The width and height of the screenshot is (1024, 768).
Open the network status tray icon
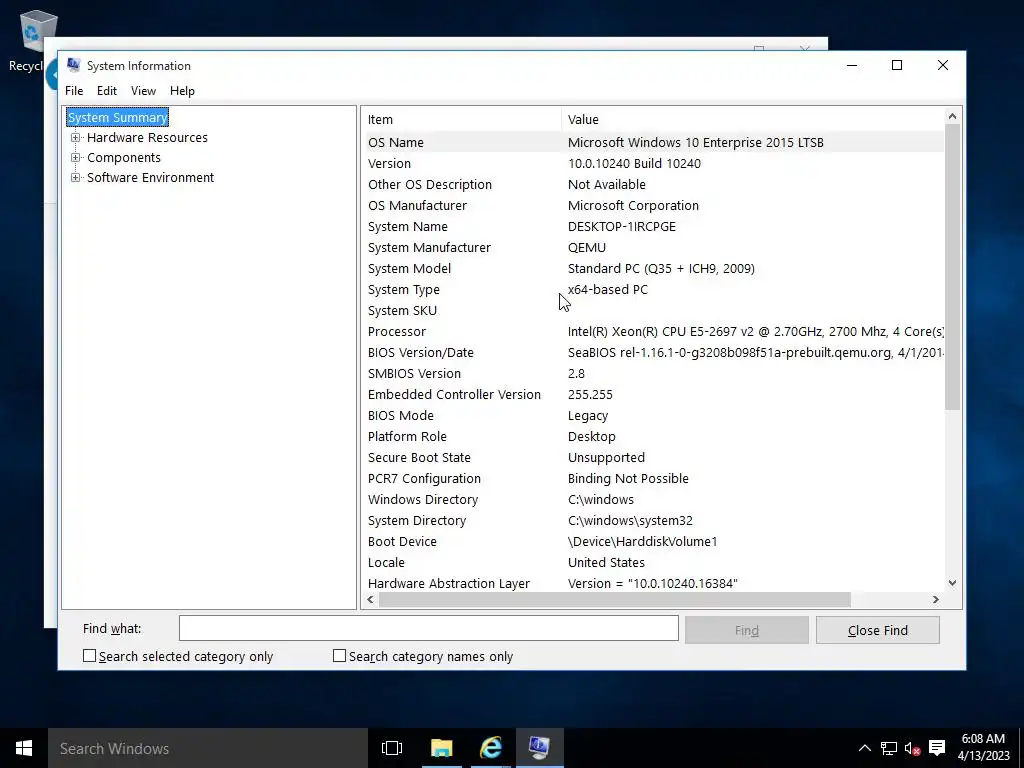[x=888, y=748]
